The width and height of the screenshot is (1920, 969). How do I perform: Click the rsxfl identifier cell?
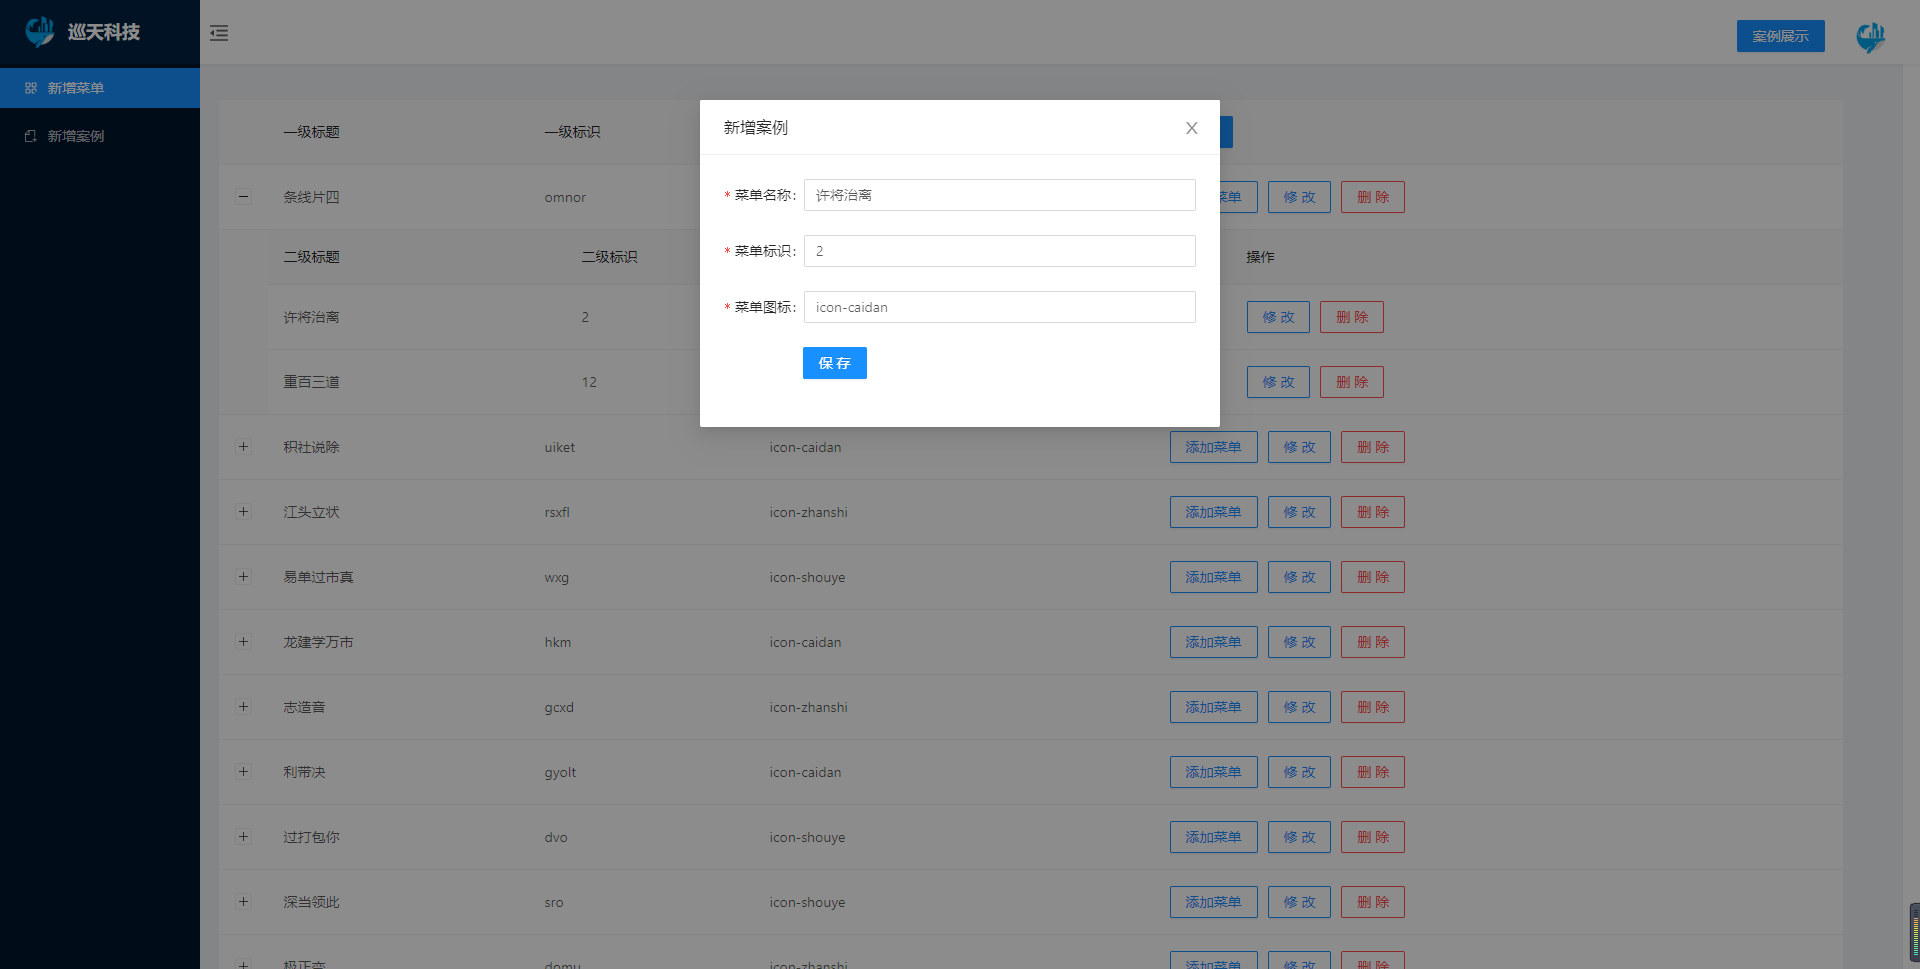(557, 512)
